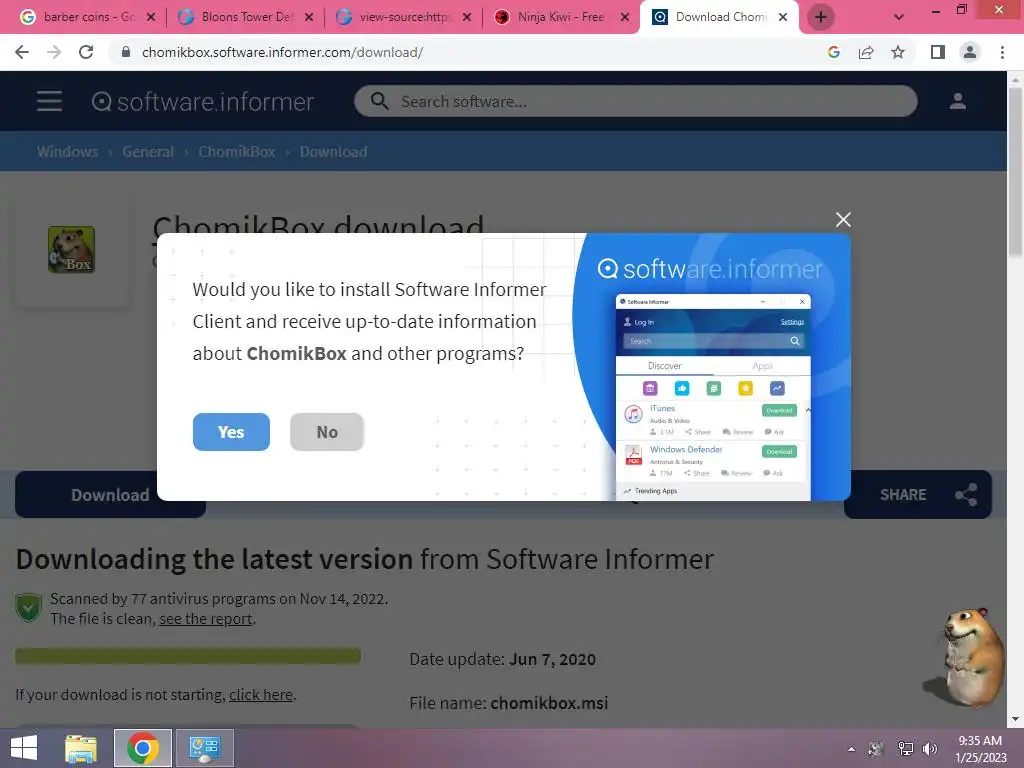The height and width of the screenshot is (768, 1024).
Task: Click the scrollbar down arrow
Action: click(1015, 720)
